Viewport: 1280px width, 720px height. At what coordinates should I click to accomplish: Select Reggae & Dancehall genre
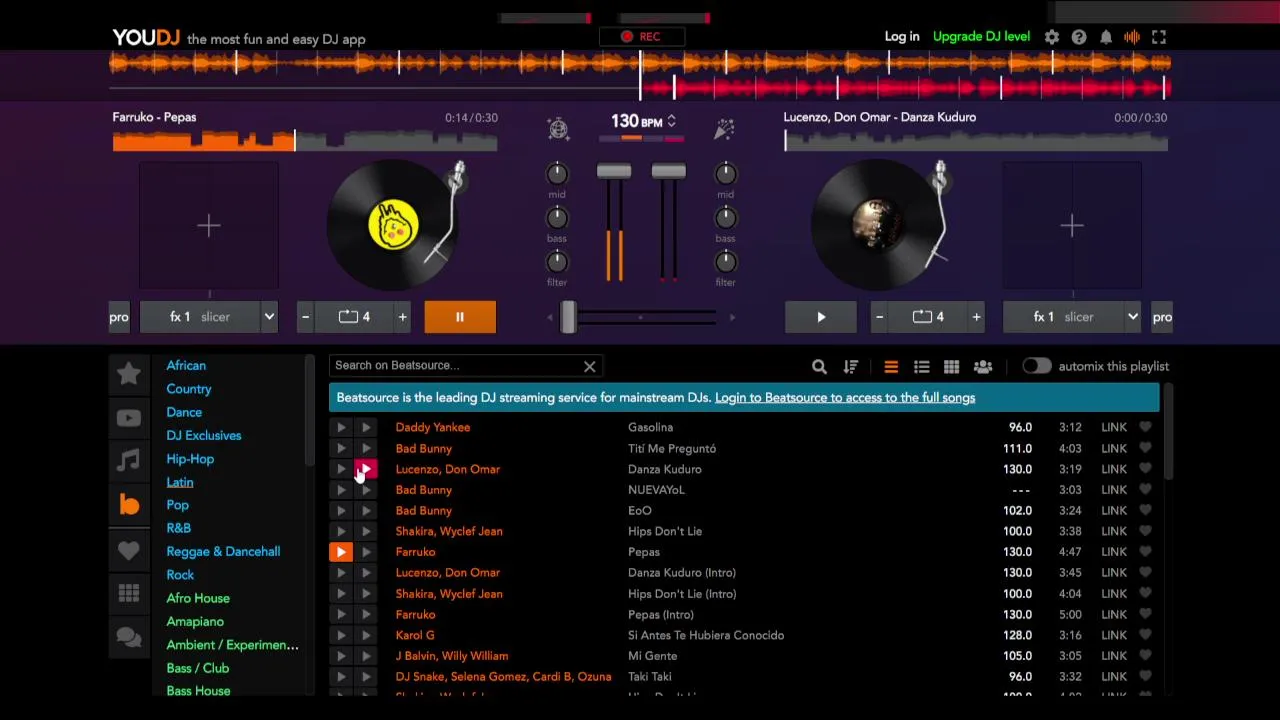(x=223, y=552)
